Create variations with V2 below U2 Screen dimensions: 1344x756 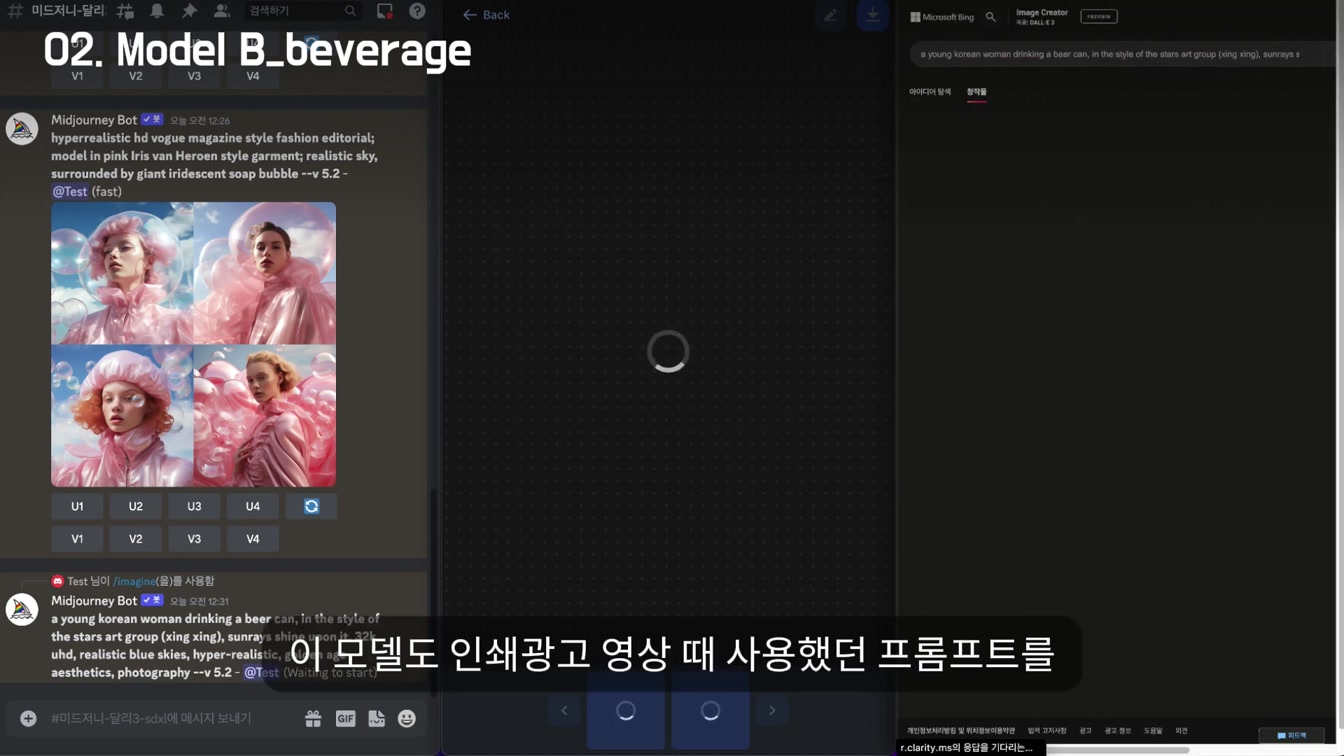click(136, 539)
